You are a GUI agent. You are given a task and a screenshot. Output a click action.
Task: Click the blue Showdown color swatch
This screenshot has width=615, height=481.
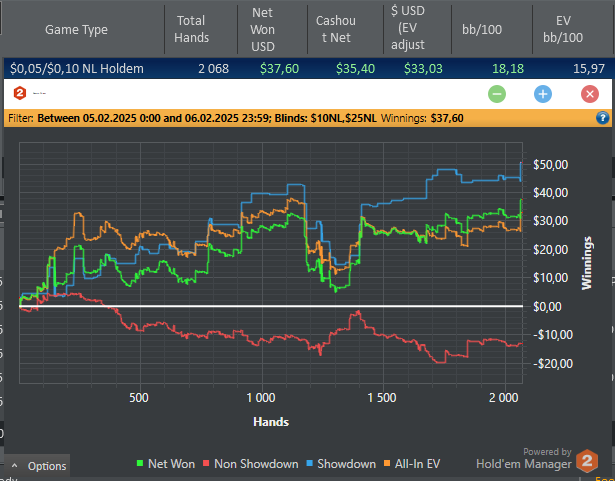coord(309,464)
